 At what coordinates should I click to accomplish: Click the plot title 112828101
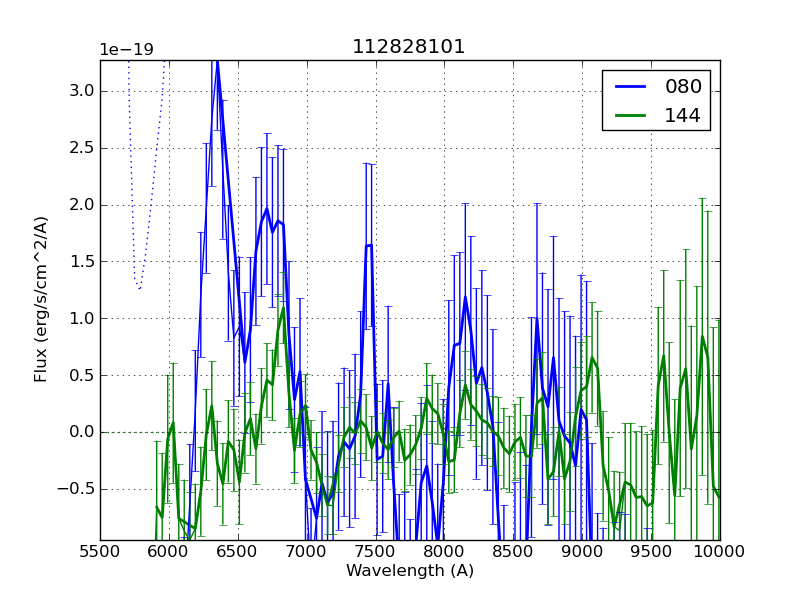click(x=408, y=47)
